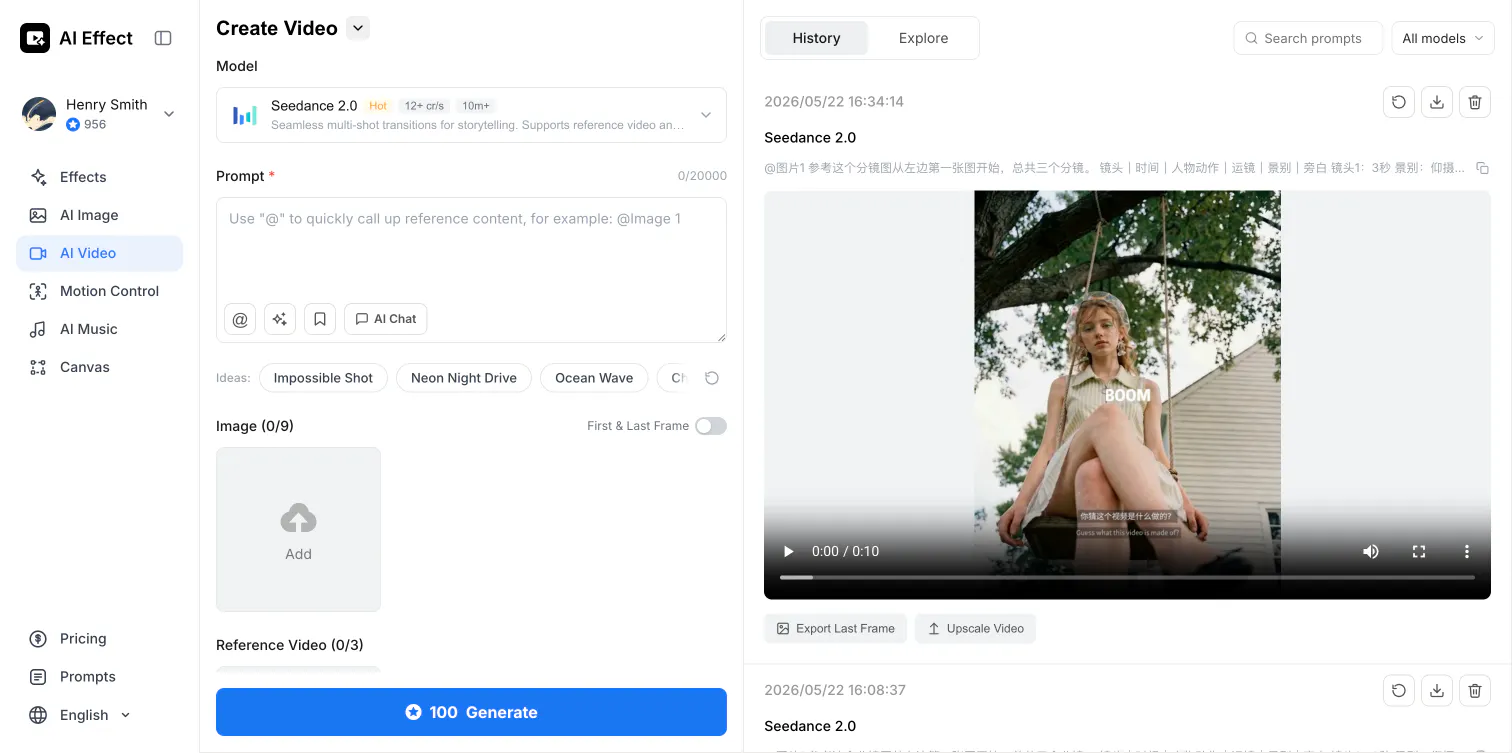Open the Canvas workspace
The image size is (1512, 753).
(99, 367)
